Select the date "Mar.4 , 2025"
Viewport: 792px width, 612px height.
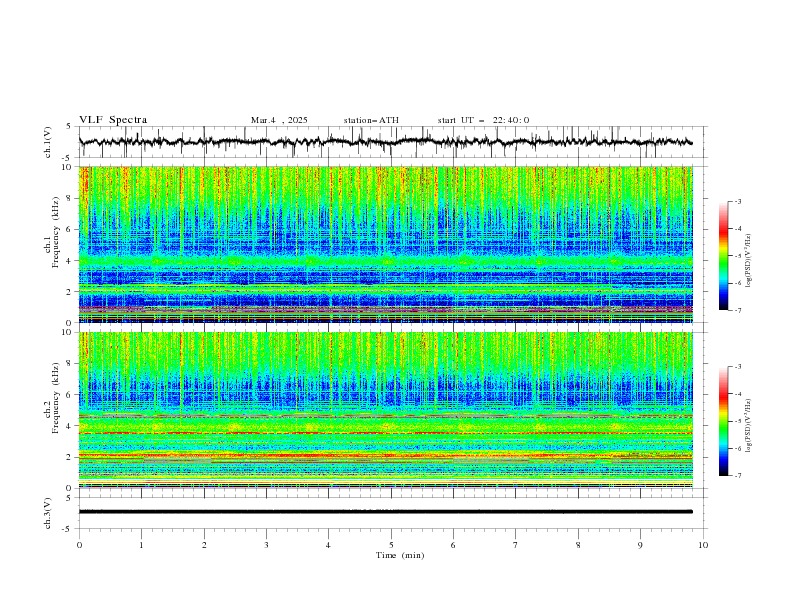click(x=279, y=120)
